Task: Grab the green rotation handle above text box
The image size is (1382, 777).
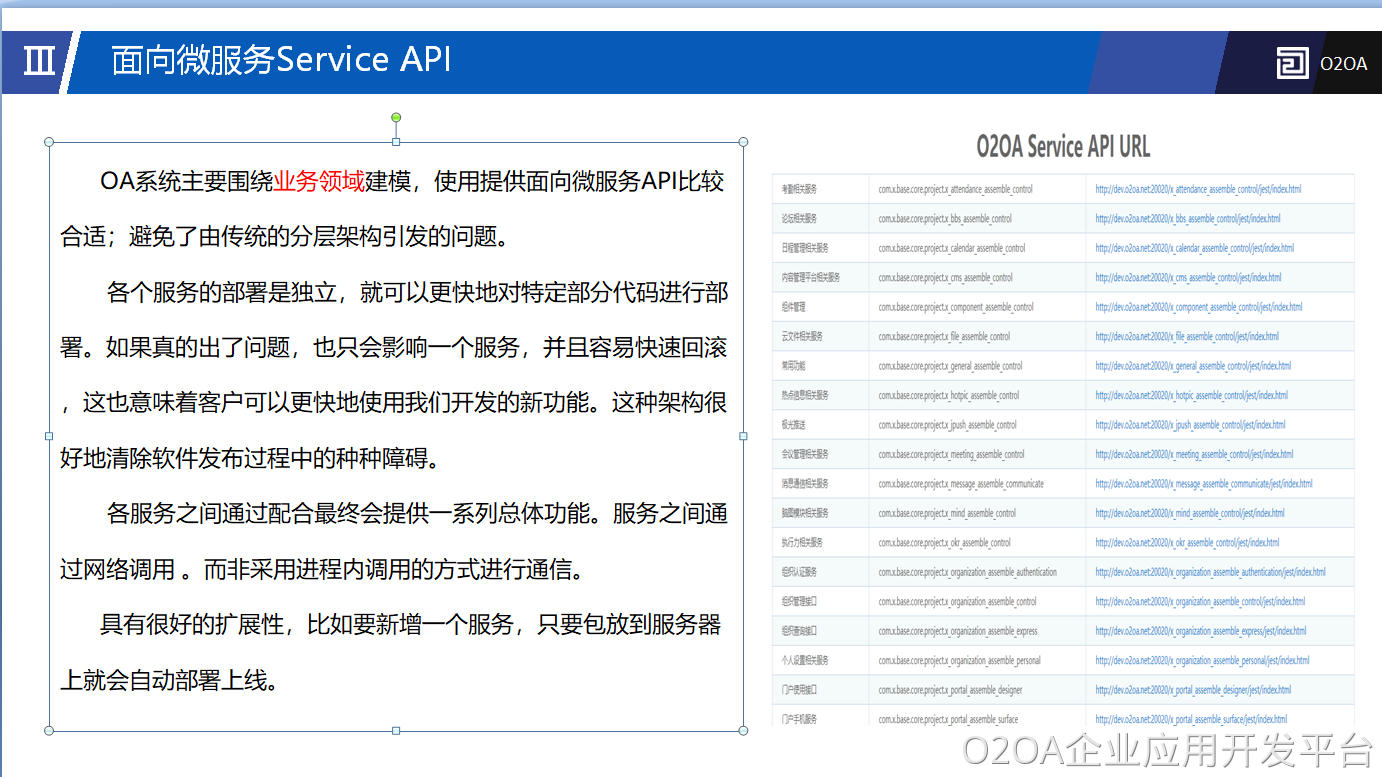Action: point(396,118)
